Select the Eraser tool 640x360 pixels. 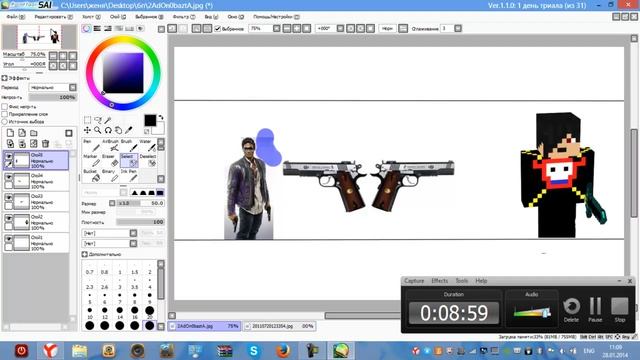pos(110,160)
